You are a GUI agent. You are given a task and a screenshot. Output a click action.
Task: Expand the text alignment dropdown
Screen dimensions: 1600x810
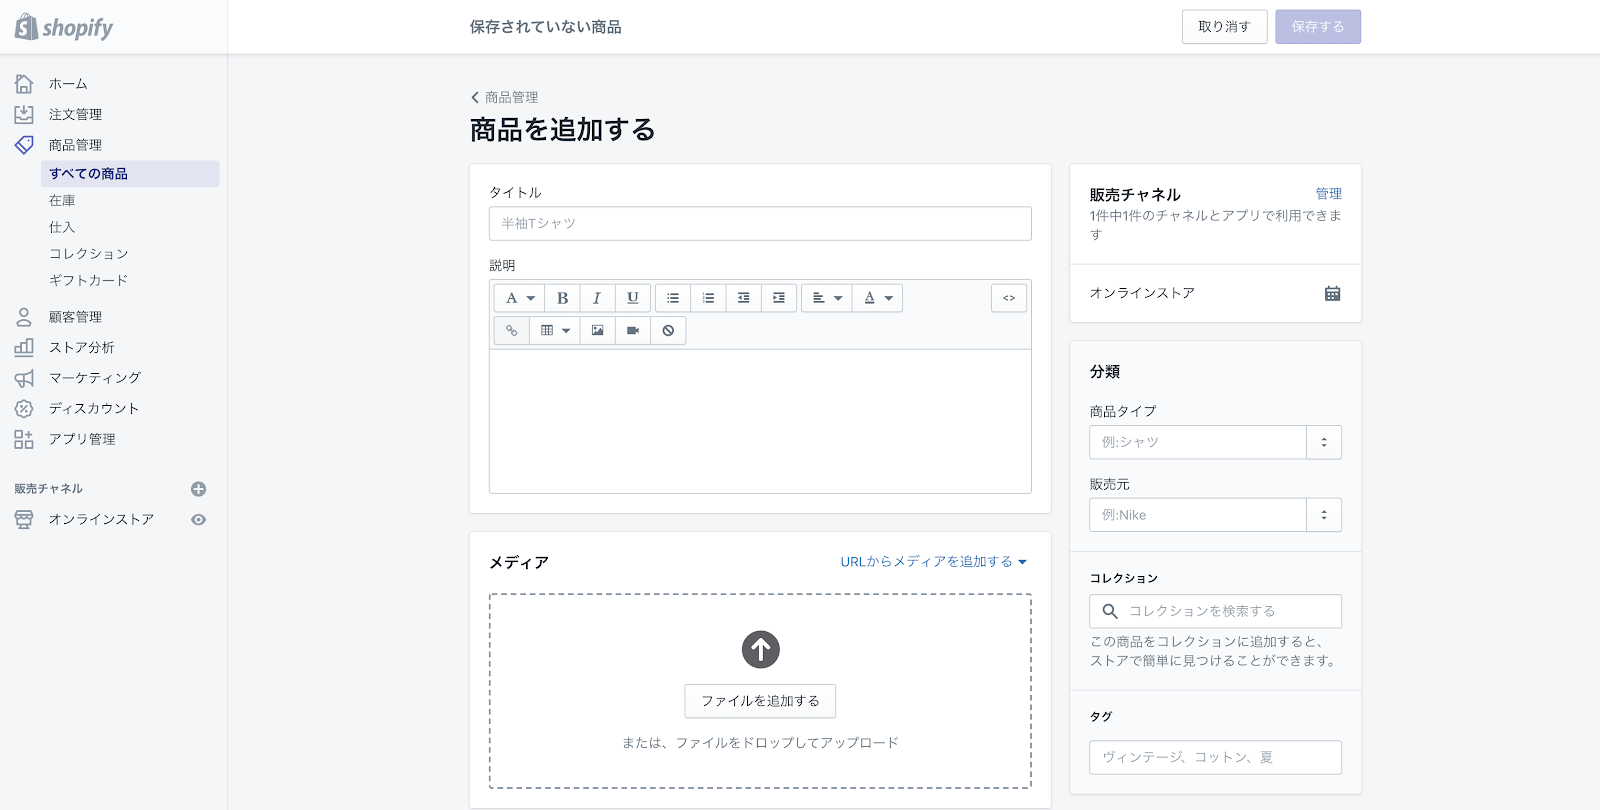coord(826,298)
